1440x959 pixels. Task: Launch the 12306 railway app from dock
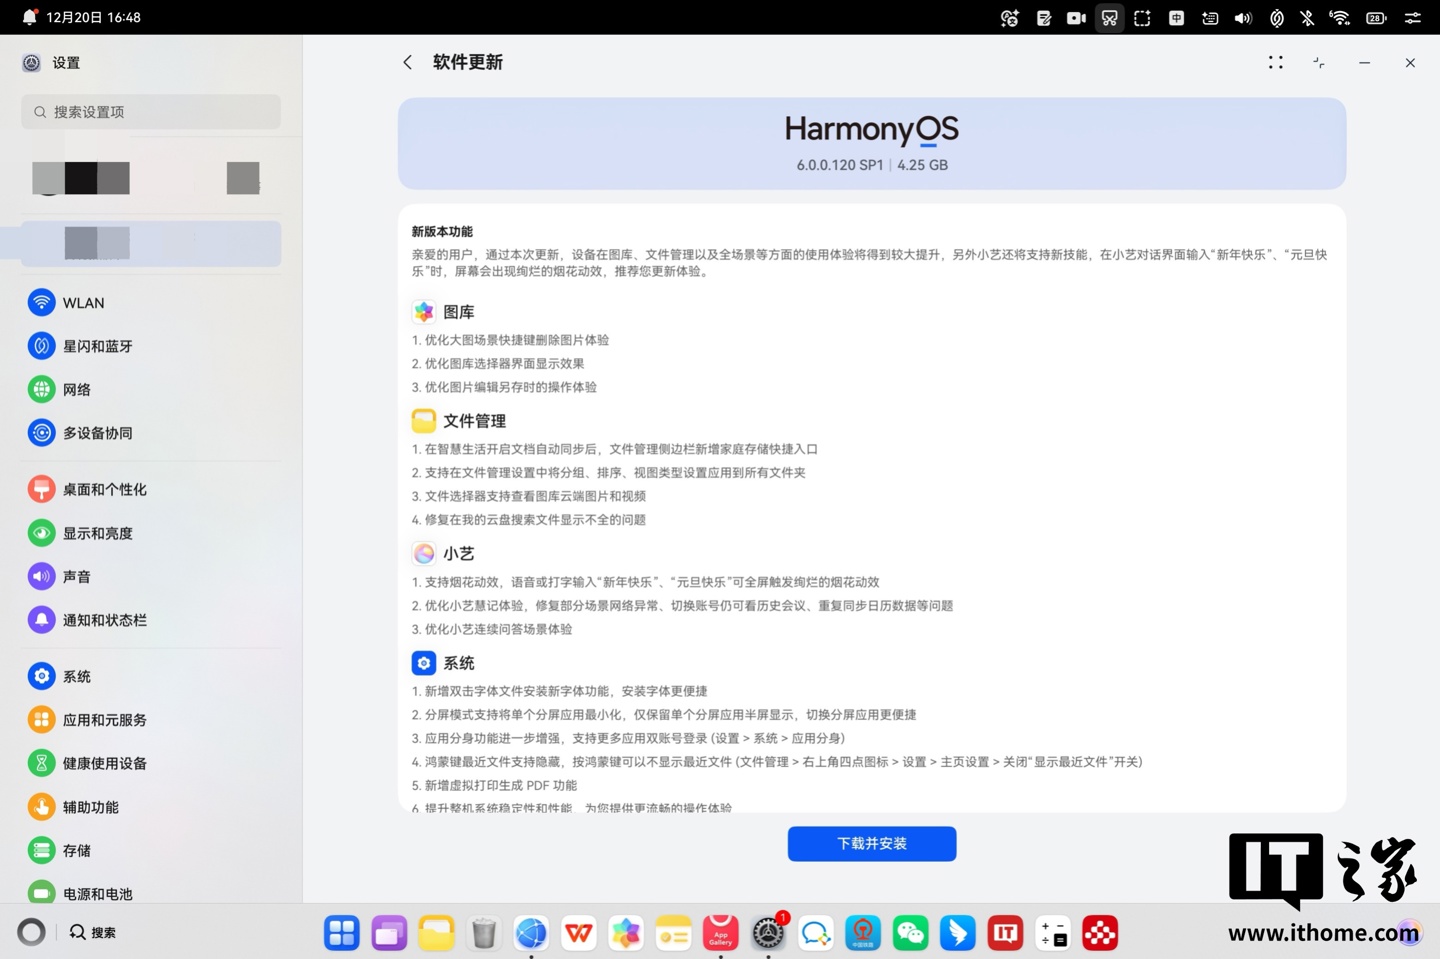click(863, 933)
